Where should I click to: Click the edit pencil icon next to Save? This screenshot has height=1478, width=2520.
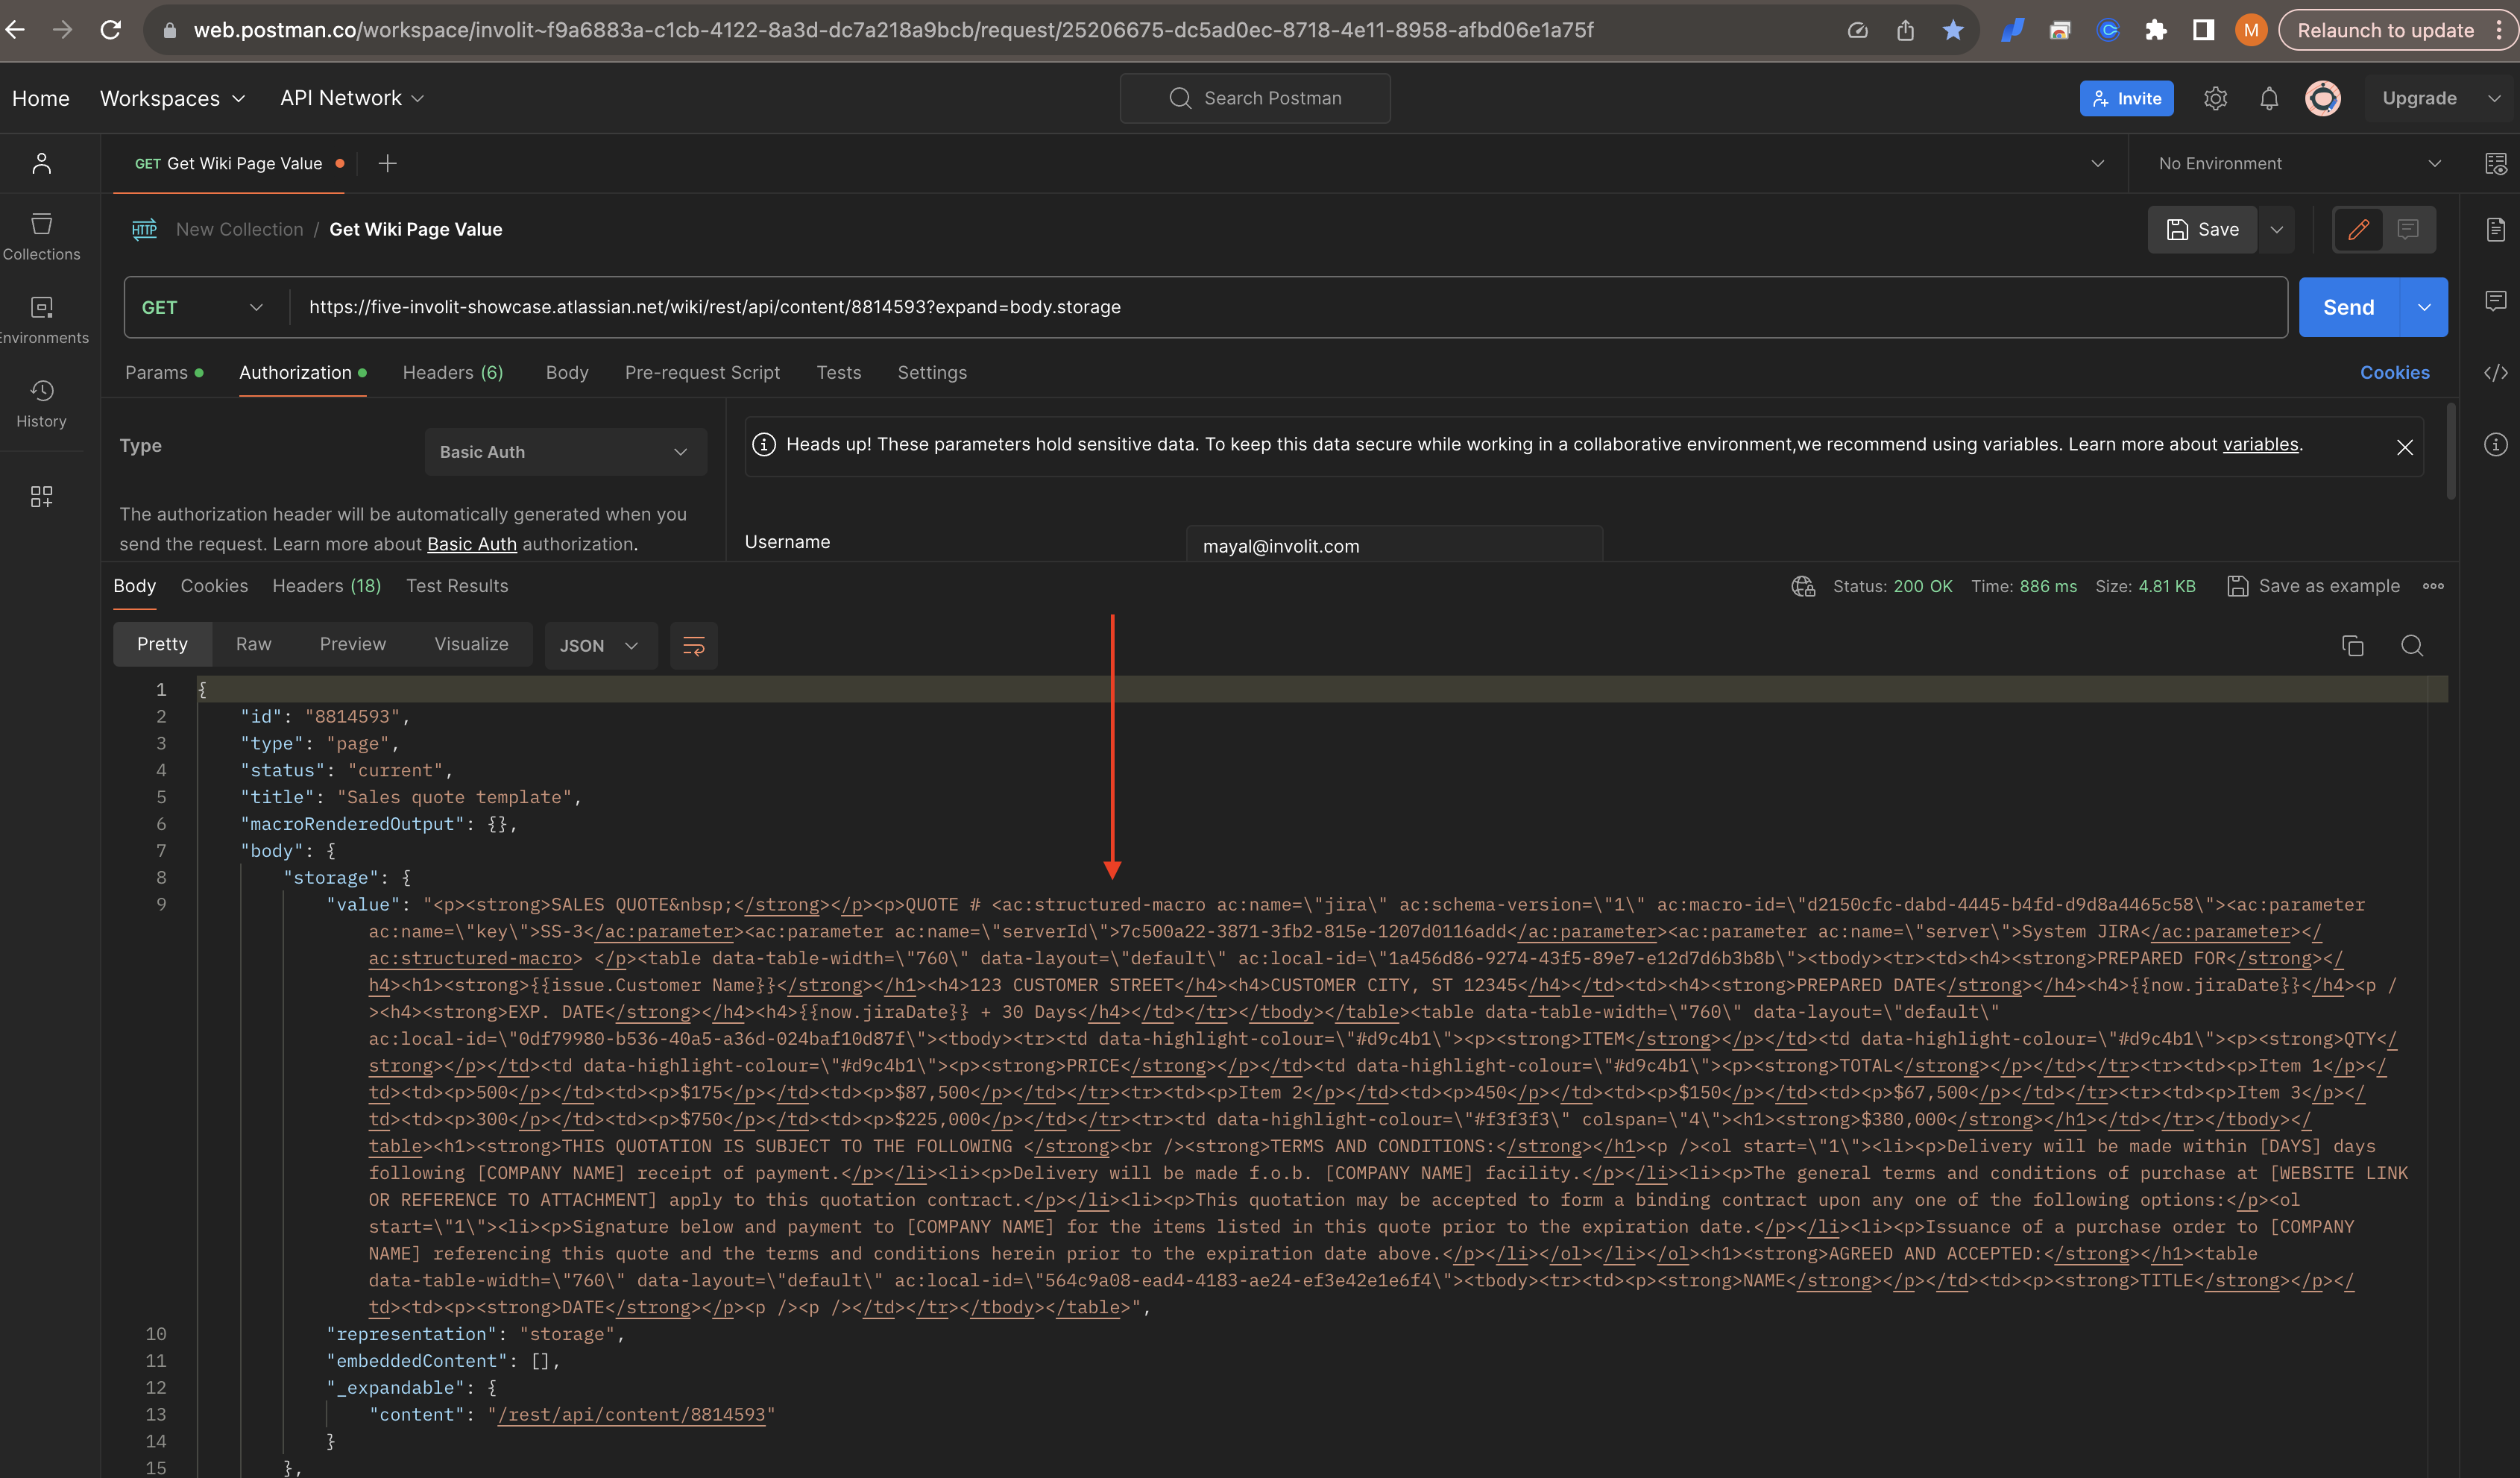point(2358,229)
